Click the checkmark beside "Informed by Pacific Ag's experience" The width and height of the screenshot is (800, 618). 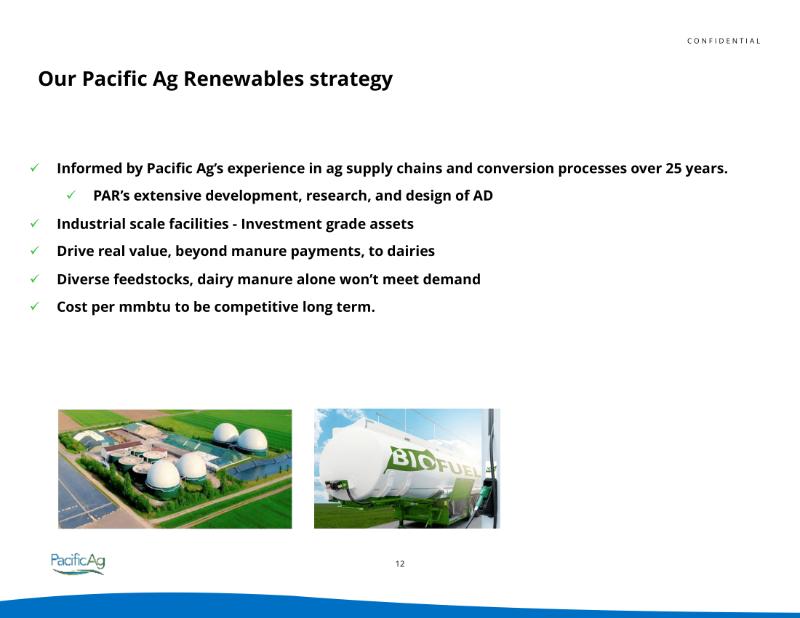pos(35,168)
